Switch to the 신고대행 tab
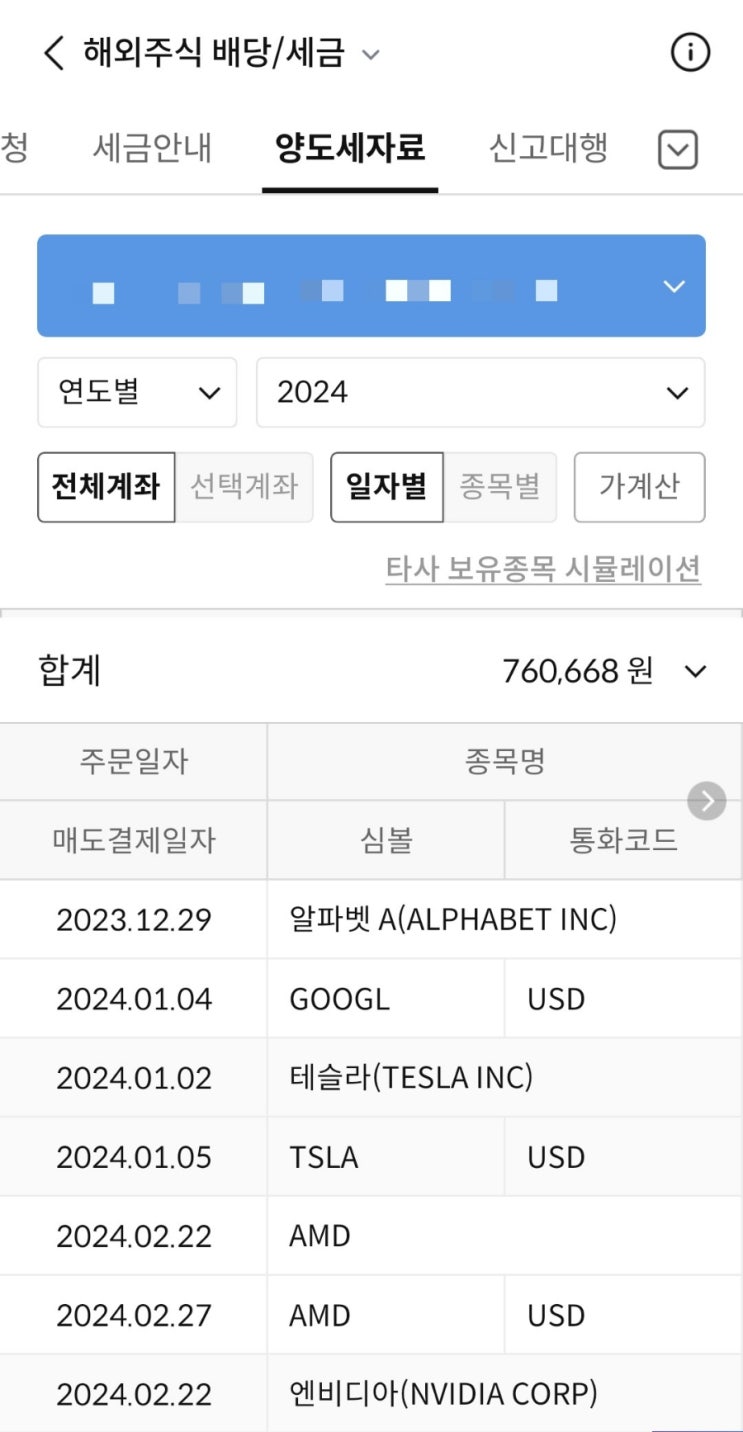 [548, 149]
